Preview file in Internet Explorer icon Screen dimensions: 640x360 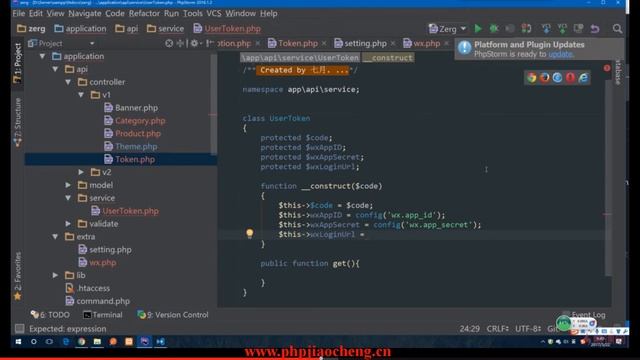[x=584, y=78]
